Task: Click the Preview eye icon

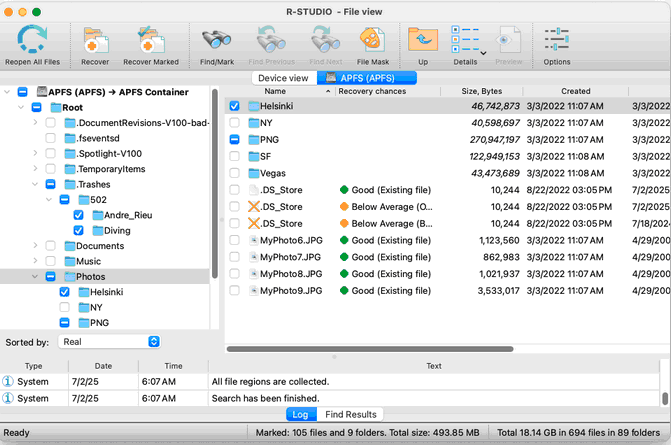Action: pos(508,40)
